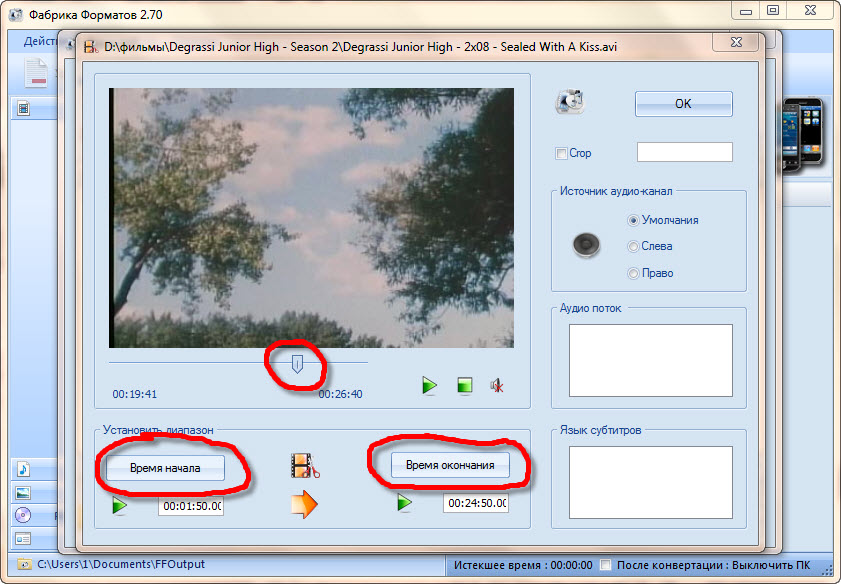Click the Время окончания button
This screenshot has width=841, height=584.
coord(450,465)
